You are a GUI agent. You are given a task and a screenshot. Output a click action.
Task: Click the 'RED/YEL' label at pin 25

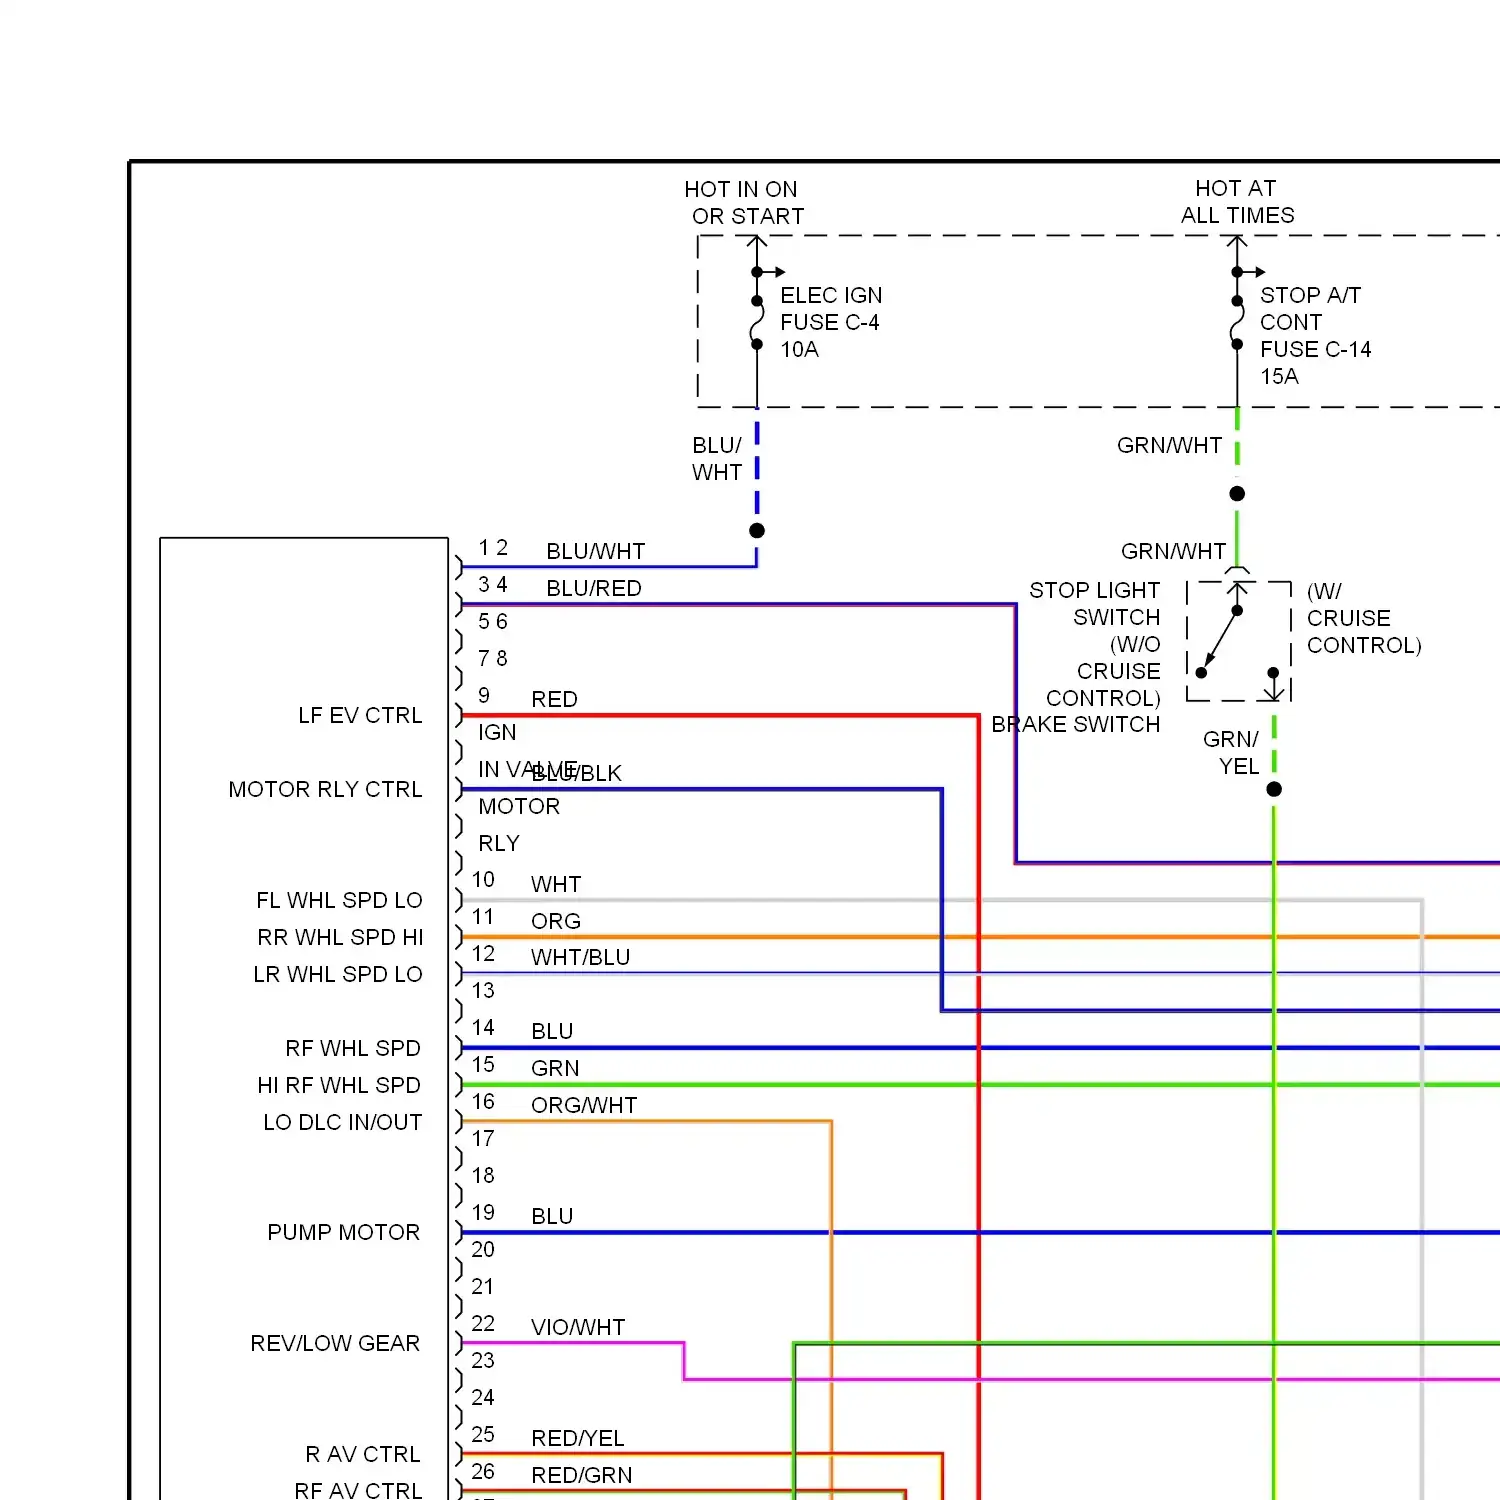578,1439
